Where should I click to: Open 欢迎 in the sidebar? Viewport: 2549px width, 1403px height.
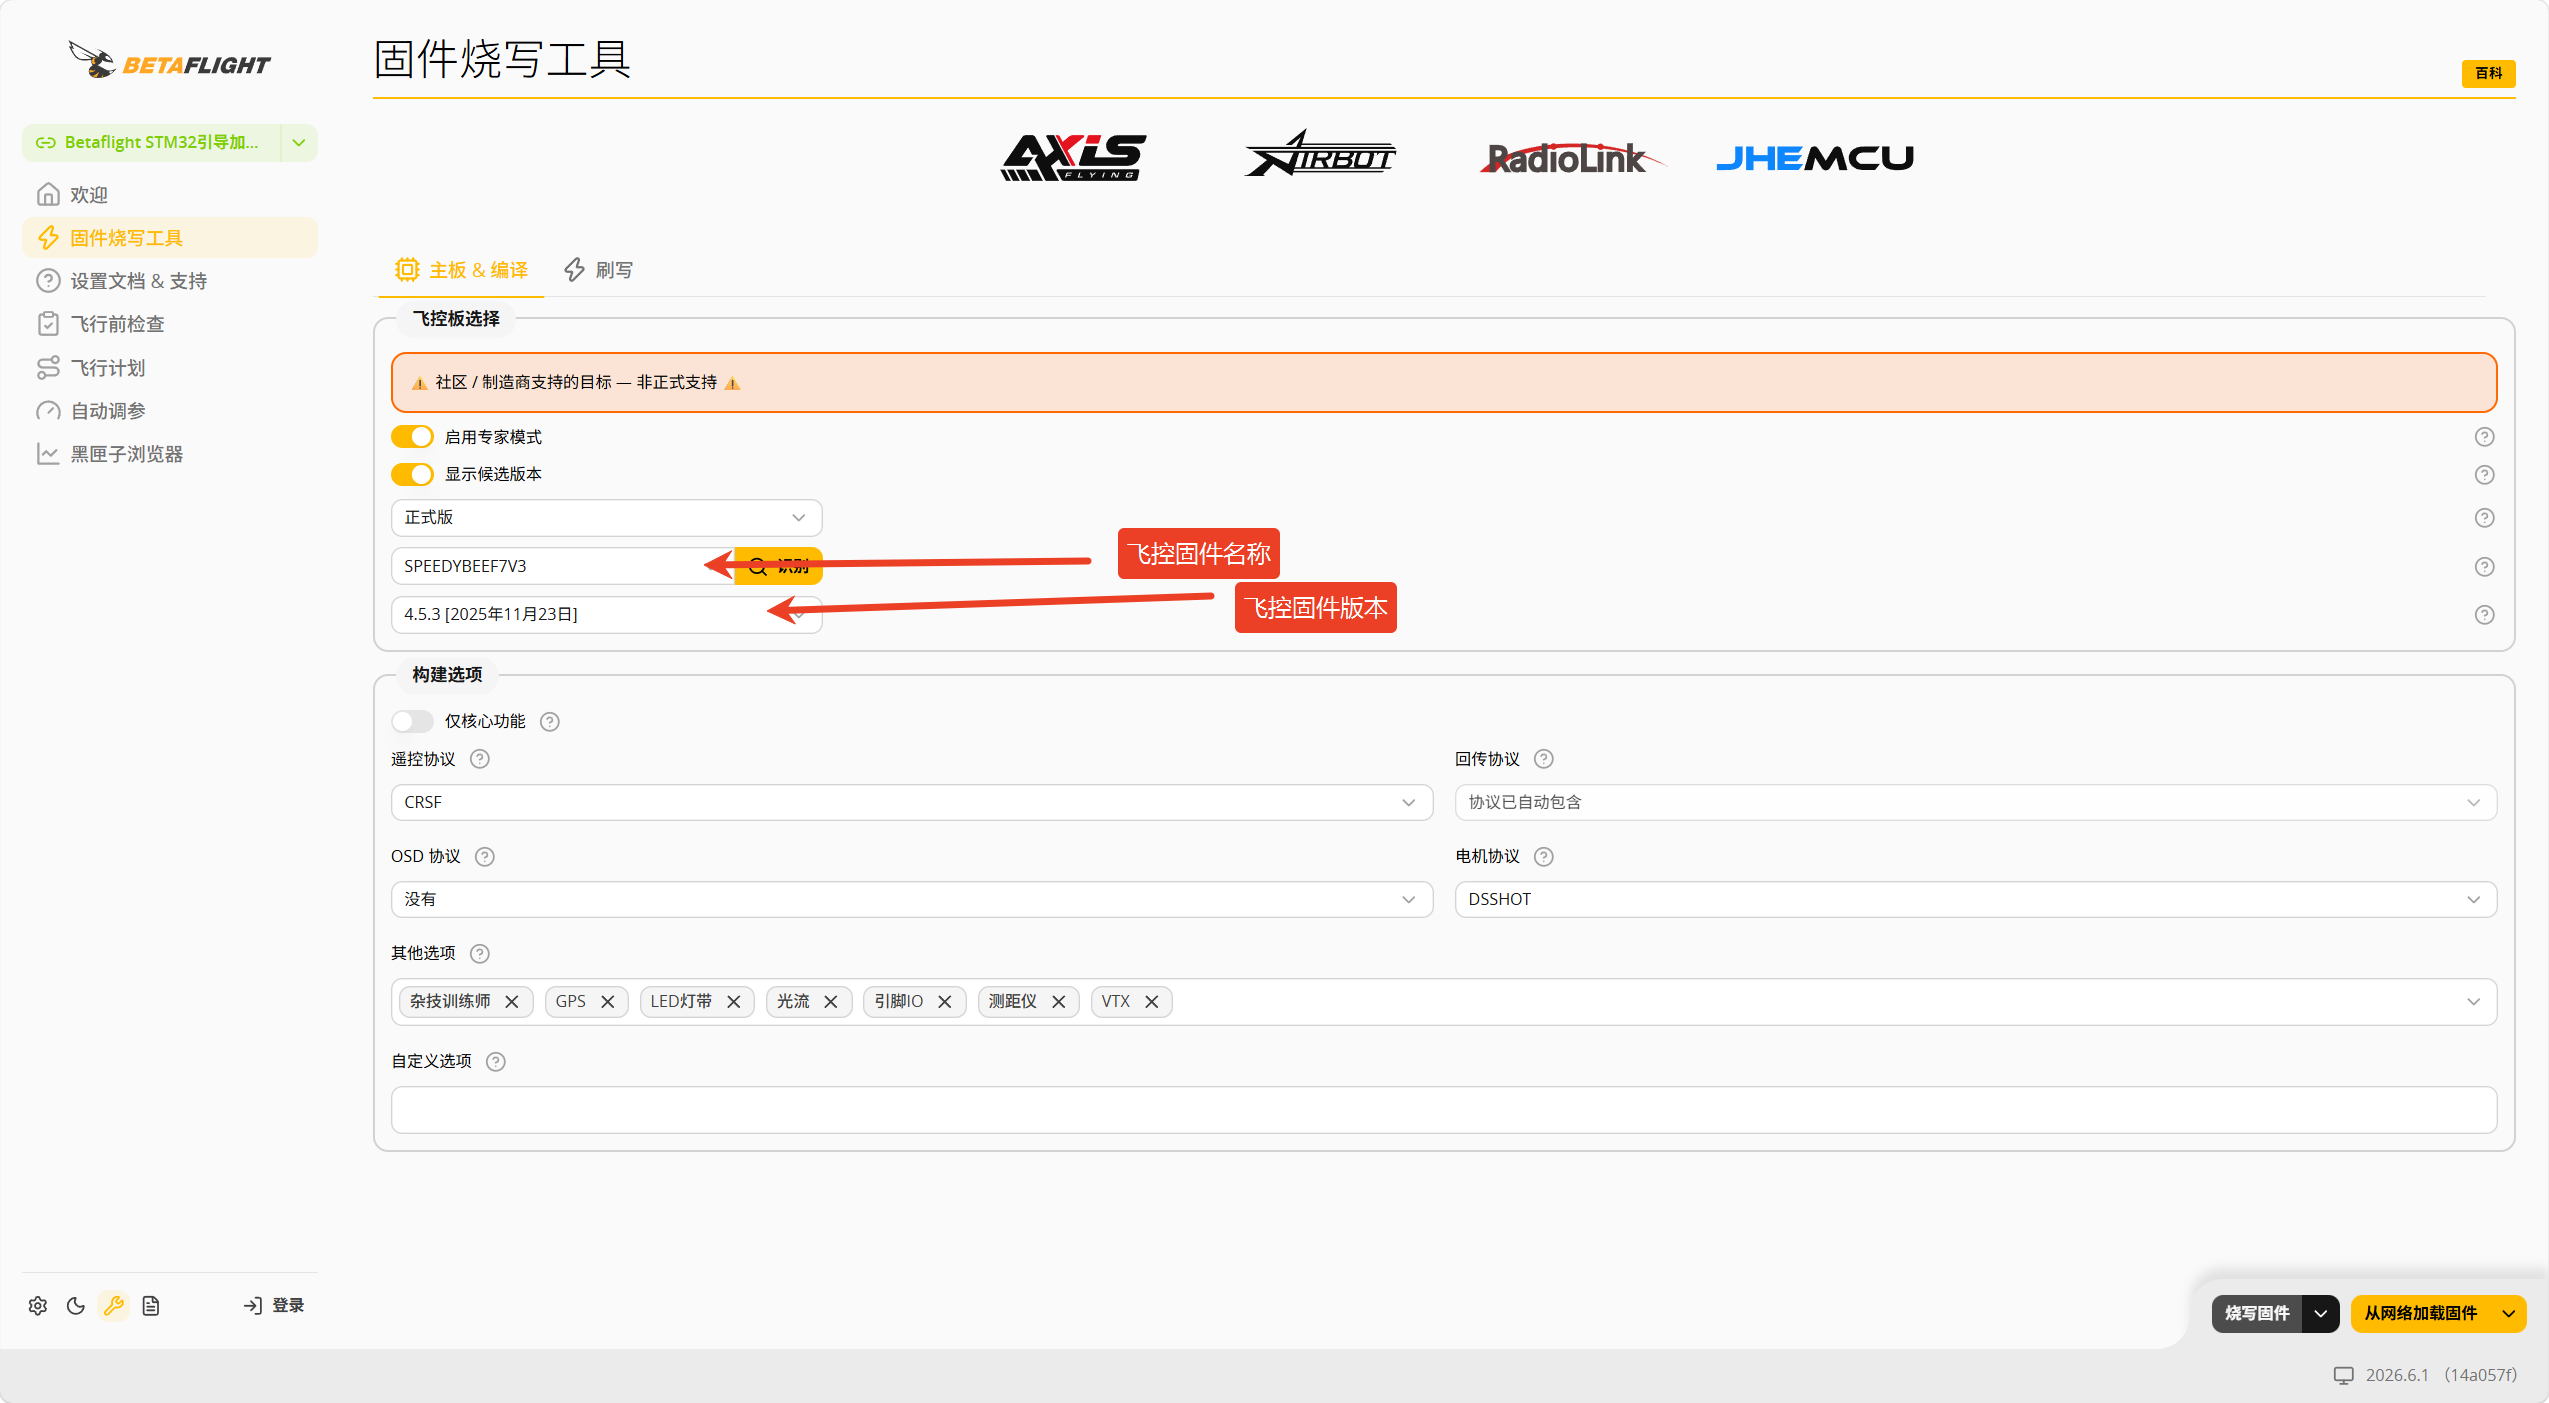pos(170,195)
